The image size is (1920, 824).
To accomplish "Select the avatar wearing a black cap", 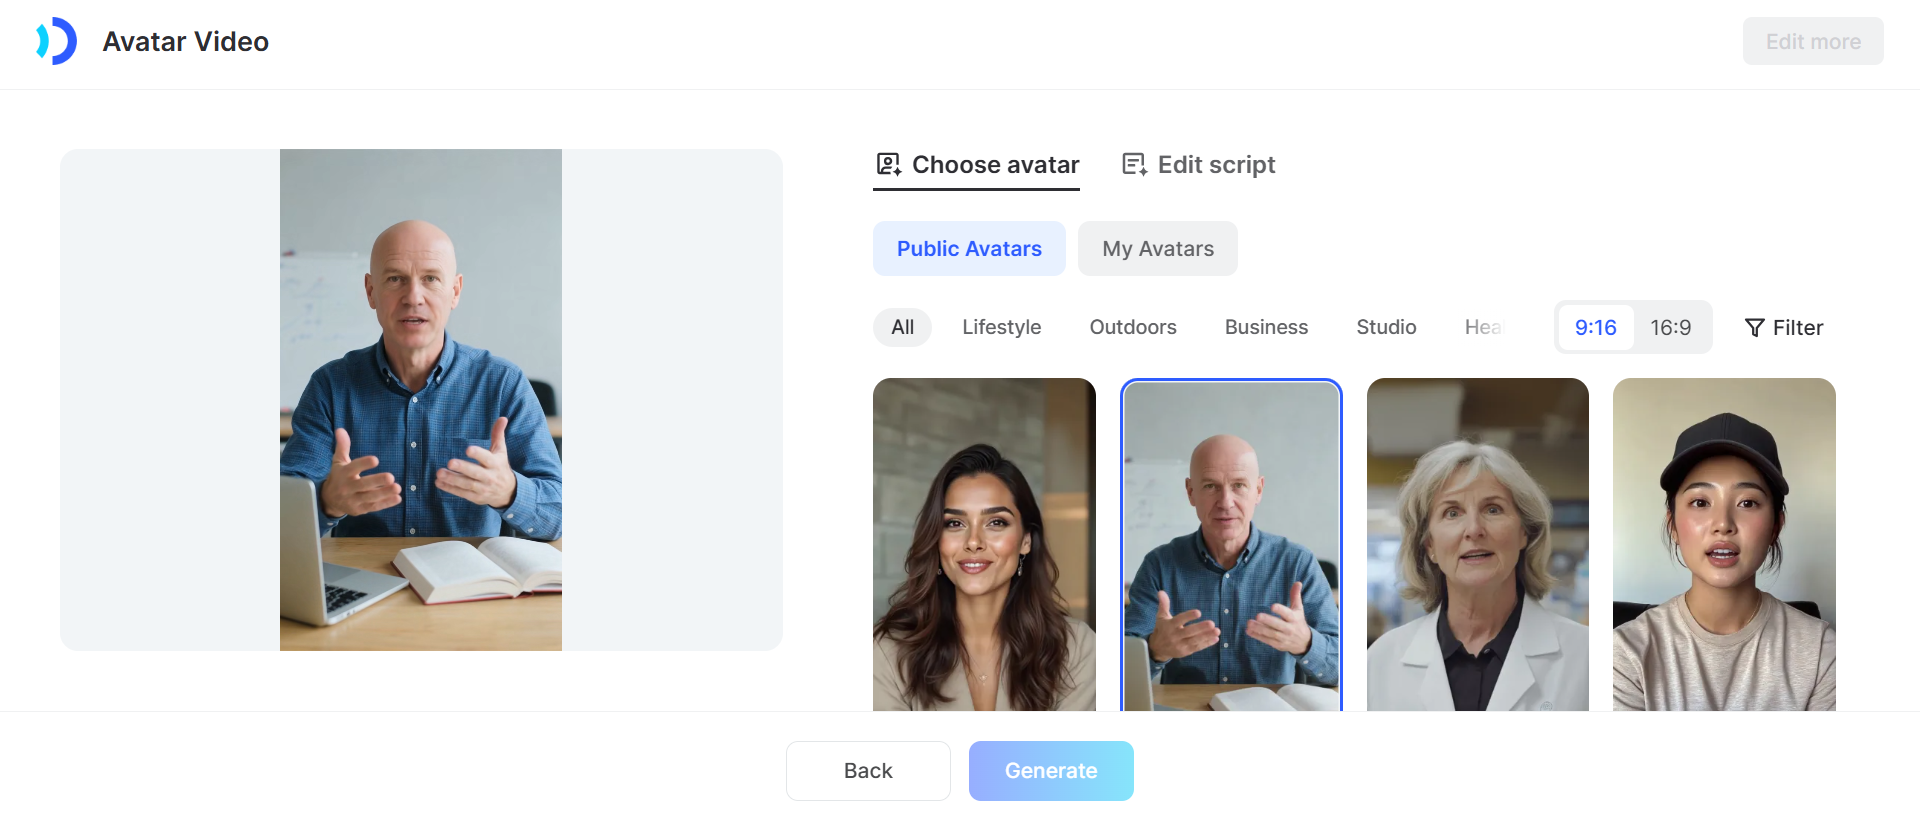I will (x=1723, y=545).
